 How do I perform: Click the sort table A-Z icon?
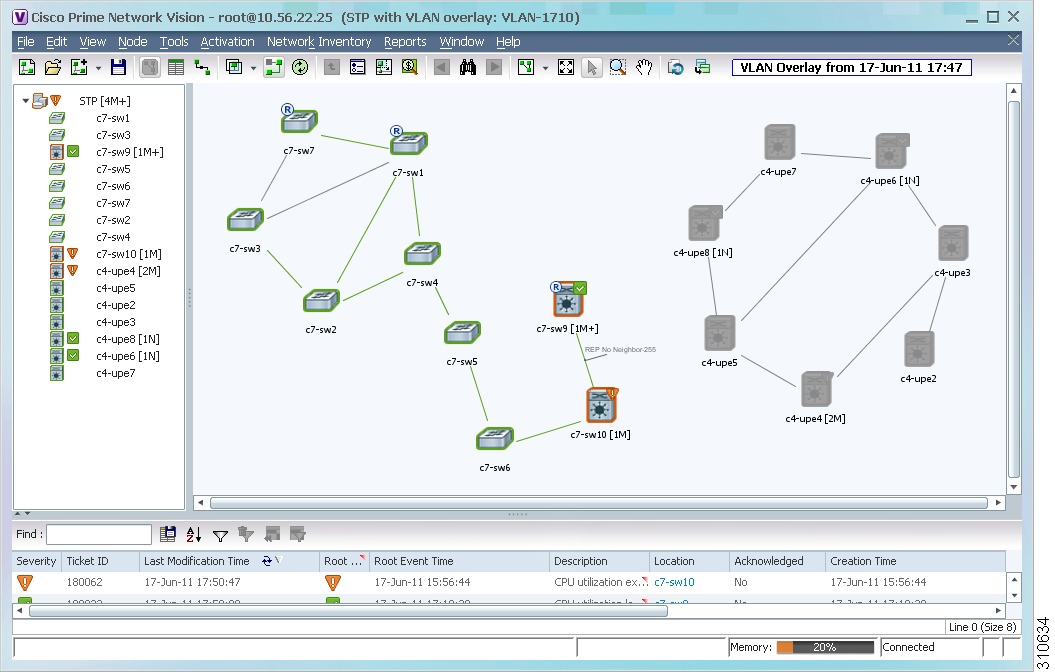(194, 534)
